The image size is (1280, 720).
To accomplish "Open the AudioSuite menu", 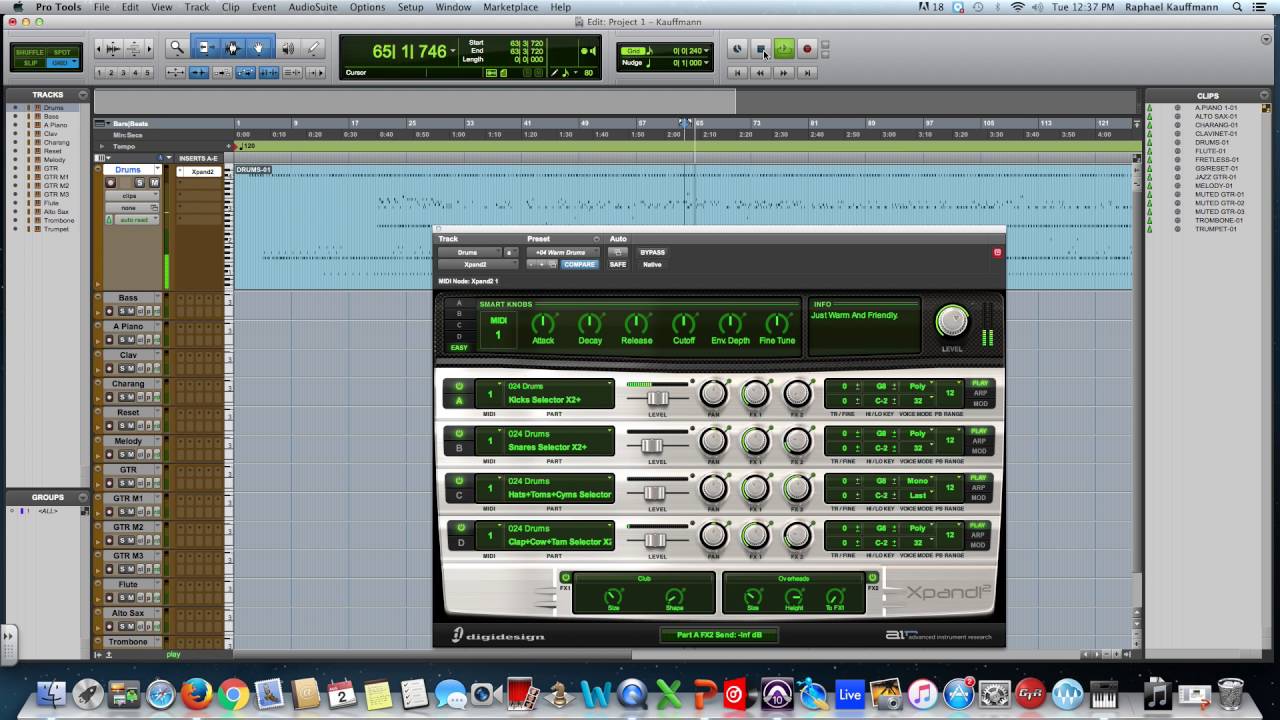I will click(x=313, y=7).
